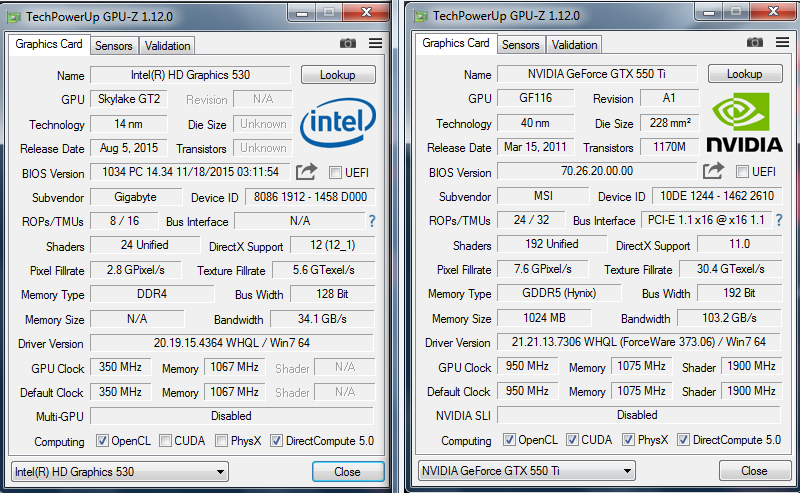Toggle PhysX checkbox in NVIDIA window
Screen dimensions: 800x493
(x=629, y=439)
